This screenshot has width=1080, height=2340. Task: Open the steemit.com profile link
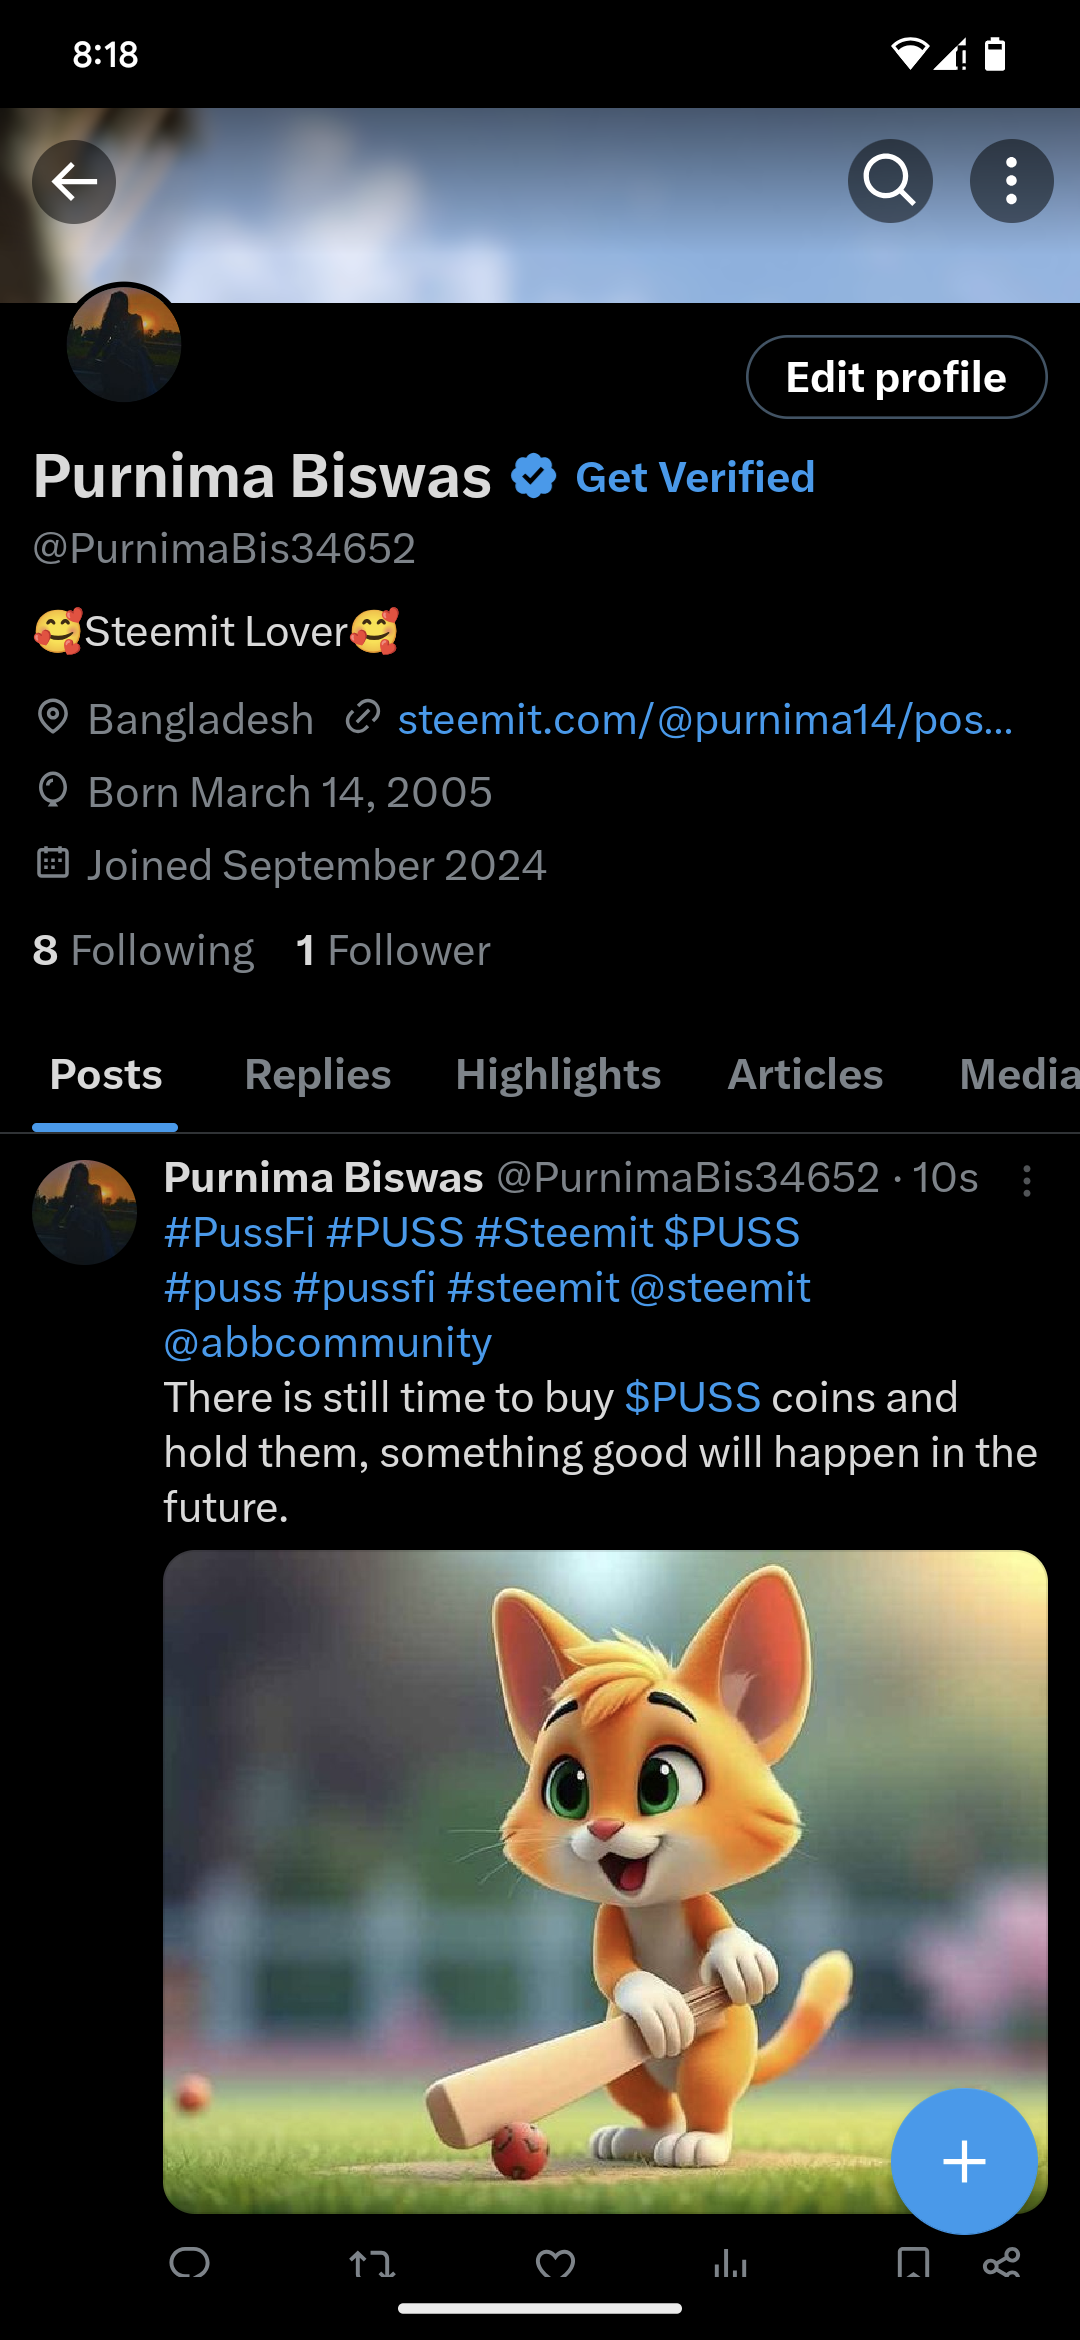[705, 719]
